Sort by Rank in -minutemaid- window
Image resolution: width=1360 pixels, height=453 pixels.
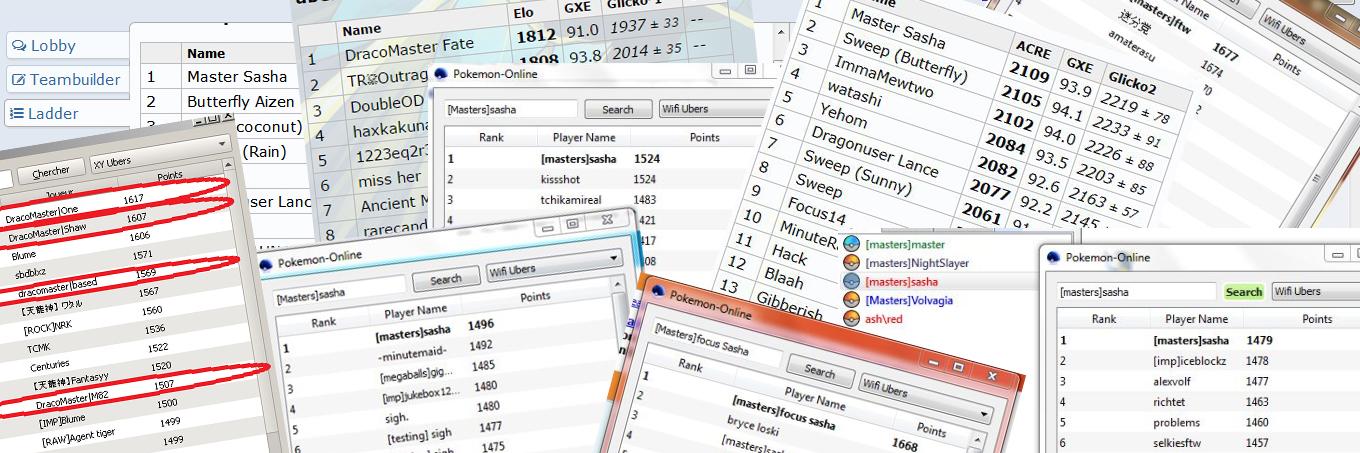[323, 323]
